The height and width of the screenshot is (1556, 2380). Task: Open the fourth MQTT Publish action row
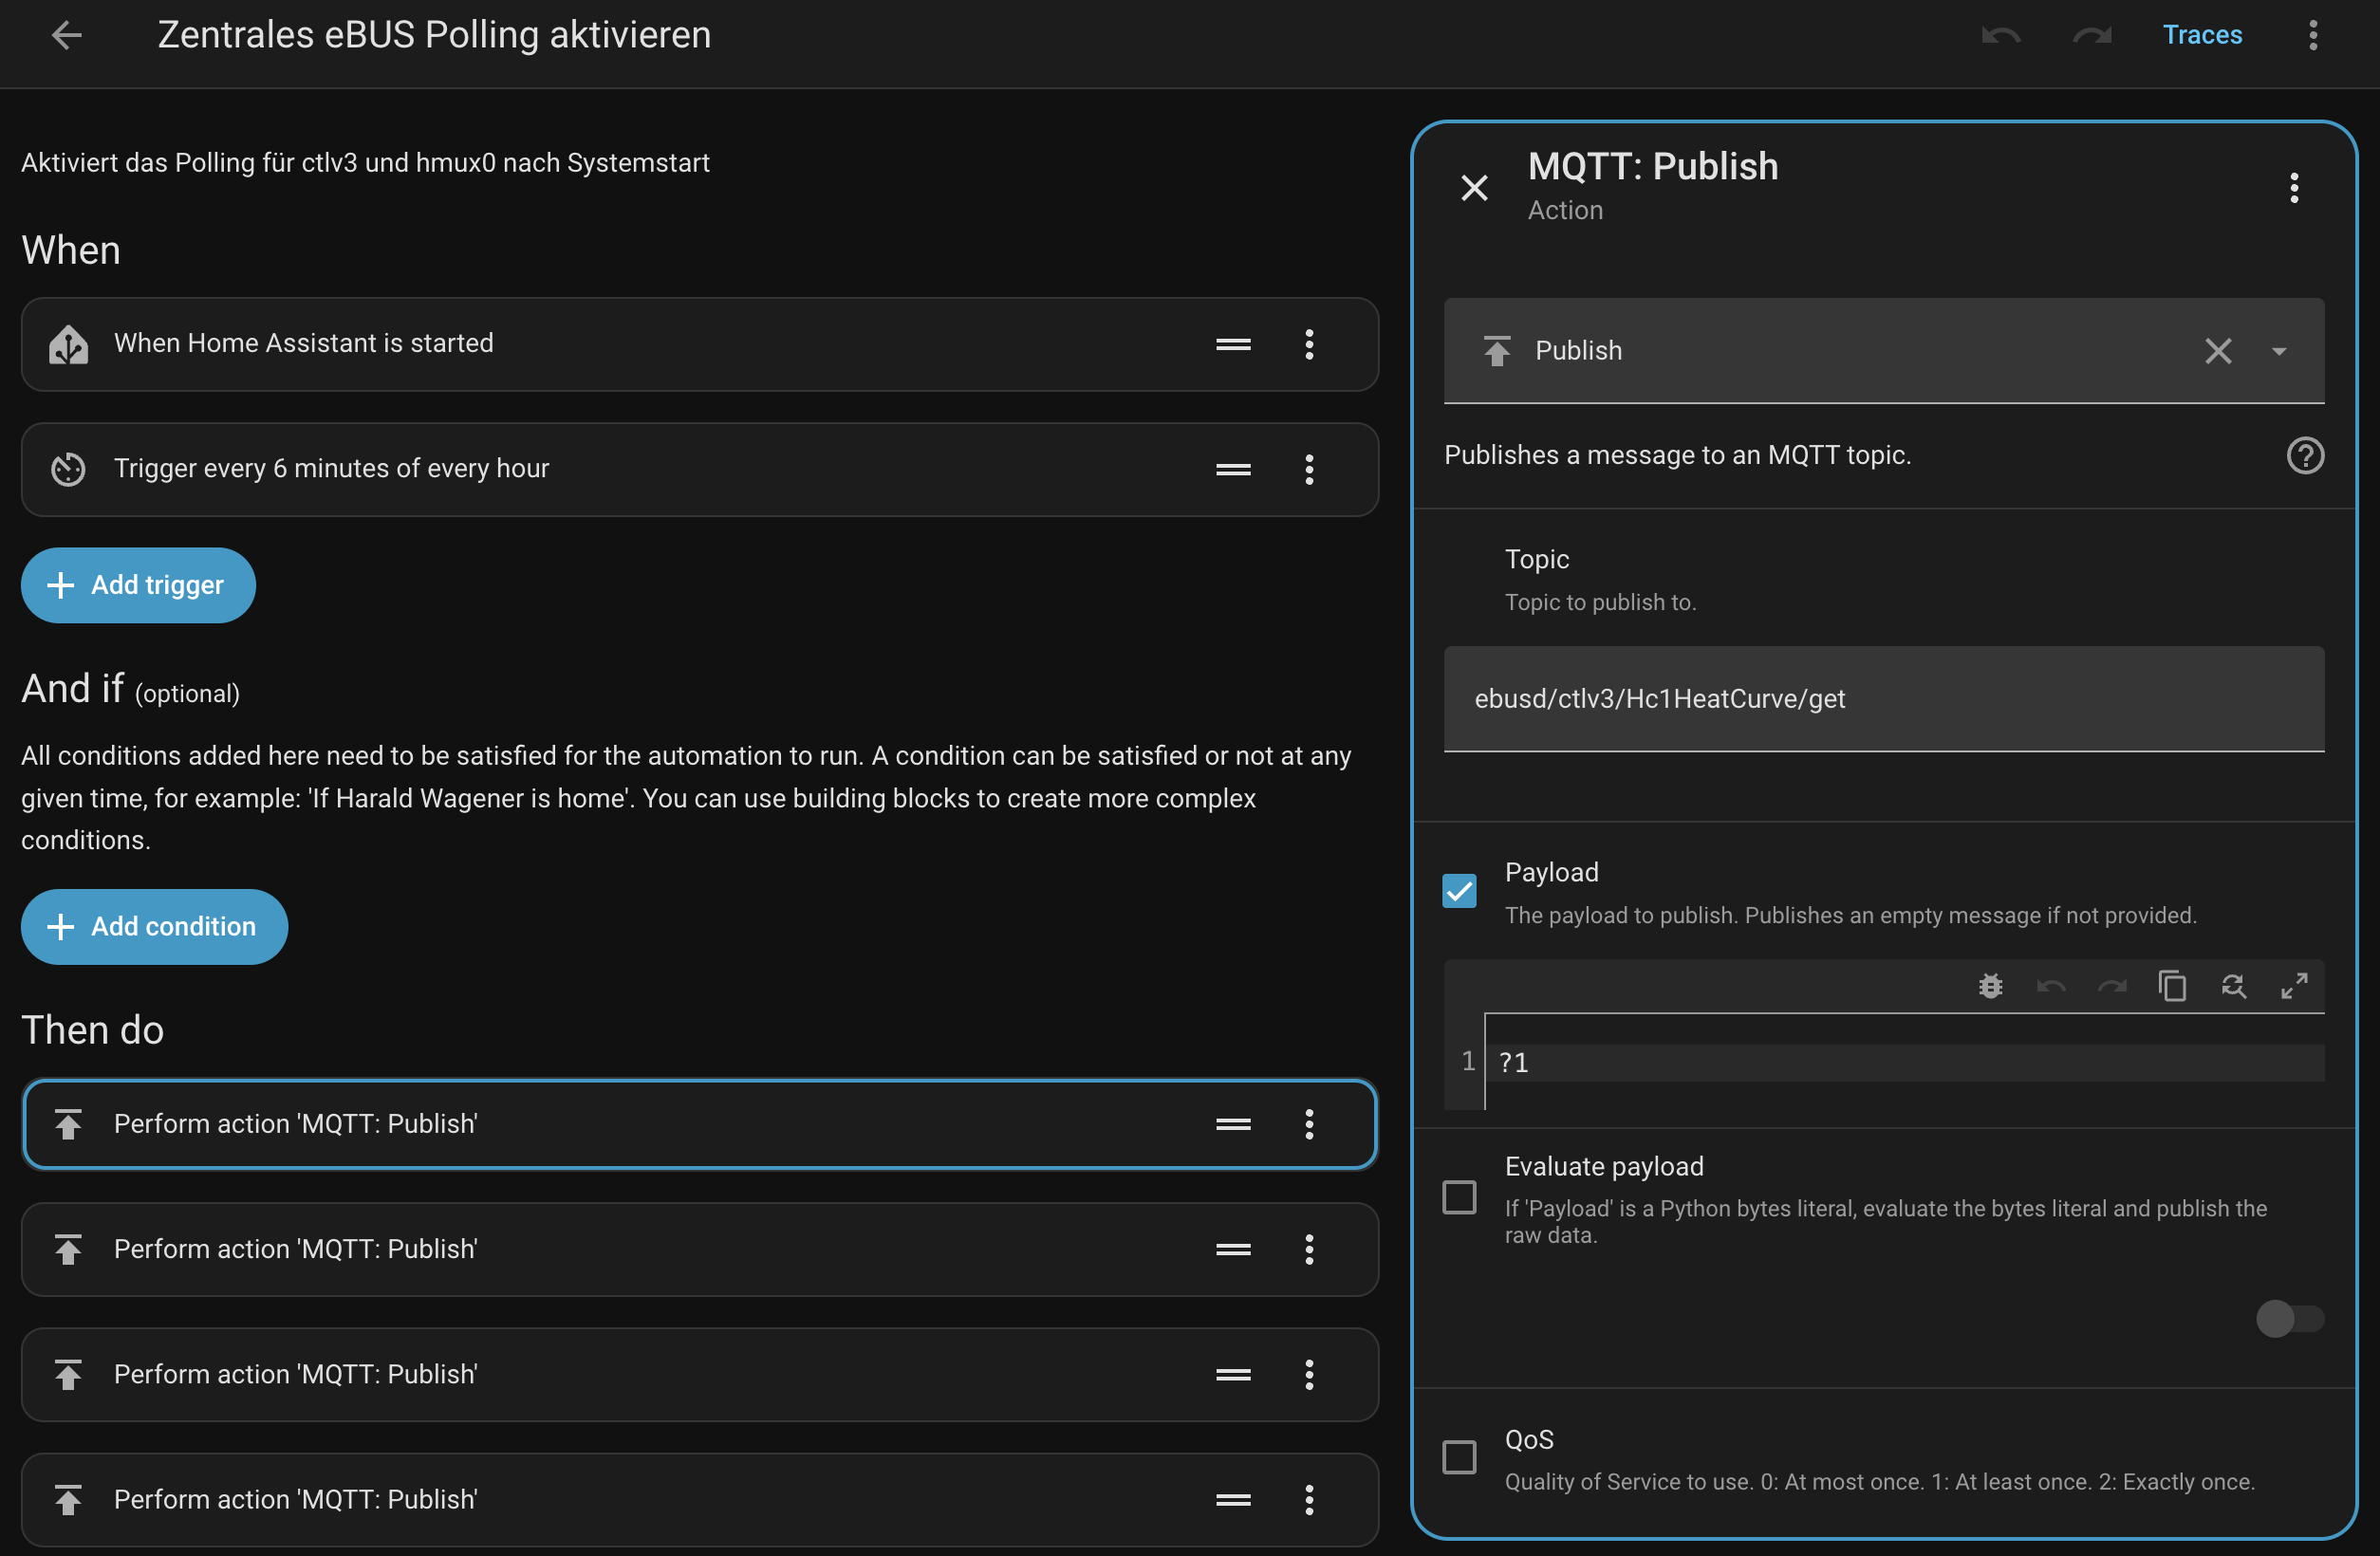[x=700, y=1500]
